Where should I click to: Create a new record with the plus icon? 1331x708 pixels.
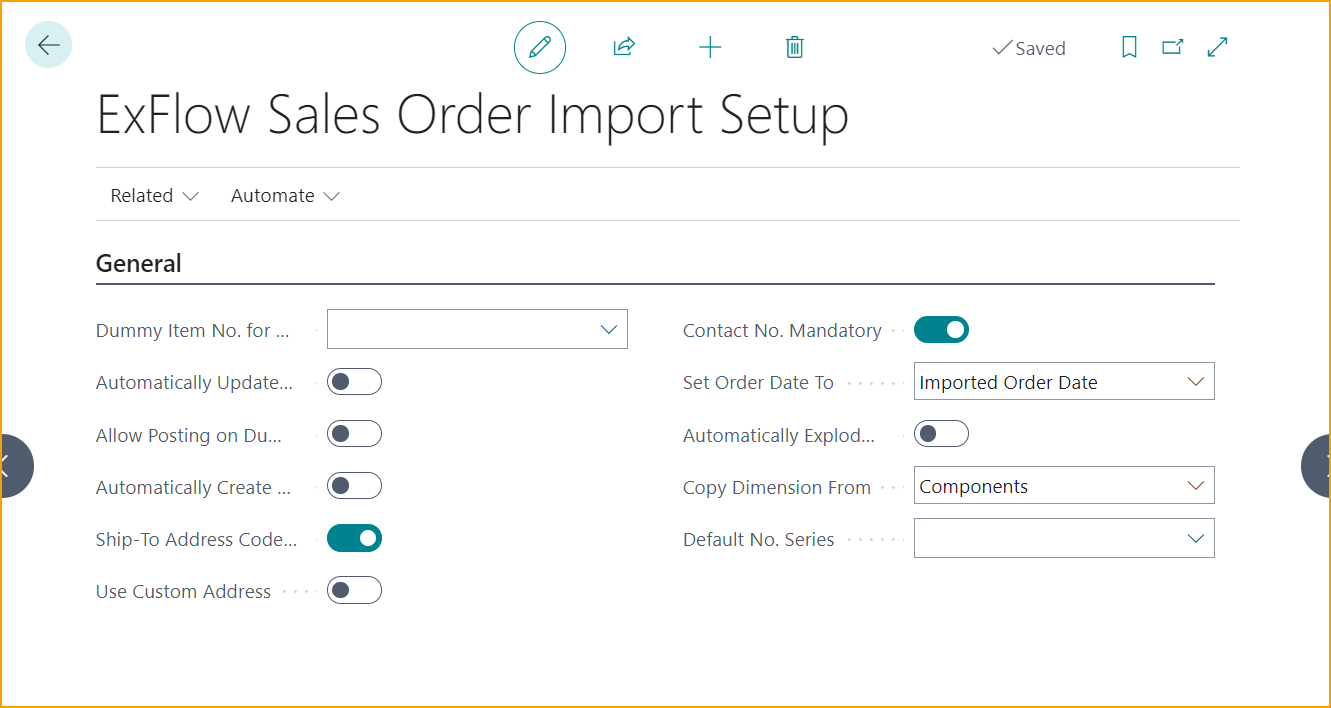[x=710, y=47]
